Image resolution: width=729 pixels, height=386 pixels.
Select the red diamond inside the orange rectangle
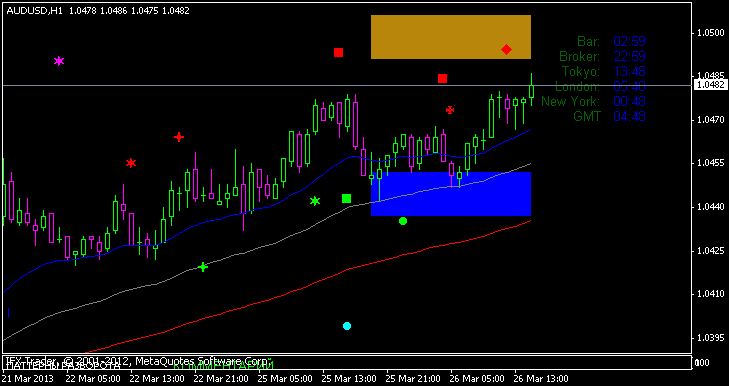click(506, 49)
